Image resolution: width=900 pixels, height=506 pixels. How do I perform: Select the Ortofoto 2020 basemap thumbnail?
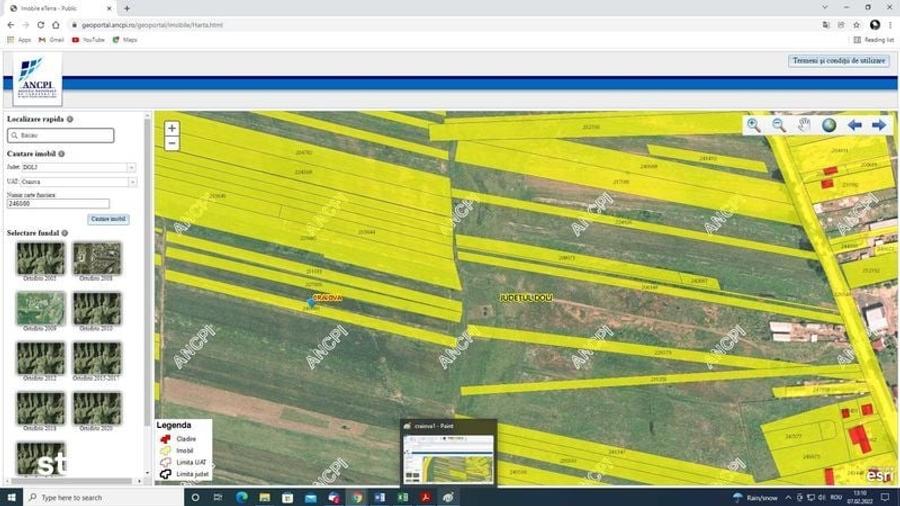coord(96,408)
